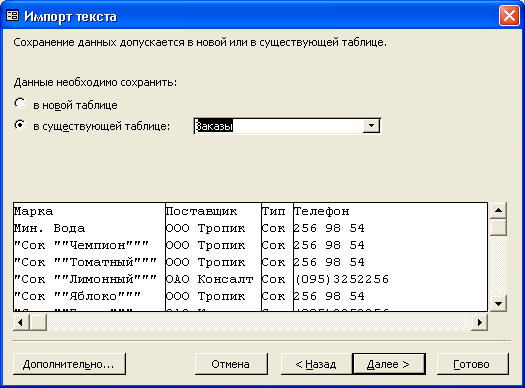Select the 'в существующей таблице' radio button
The height and width of the screenshot is (388, 525).
[20, 125]
